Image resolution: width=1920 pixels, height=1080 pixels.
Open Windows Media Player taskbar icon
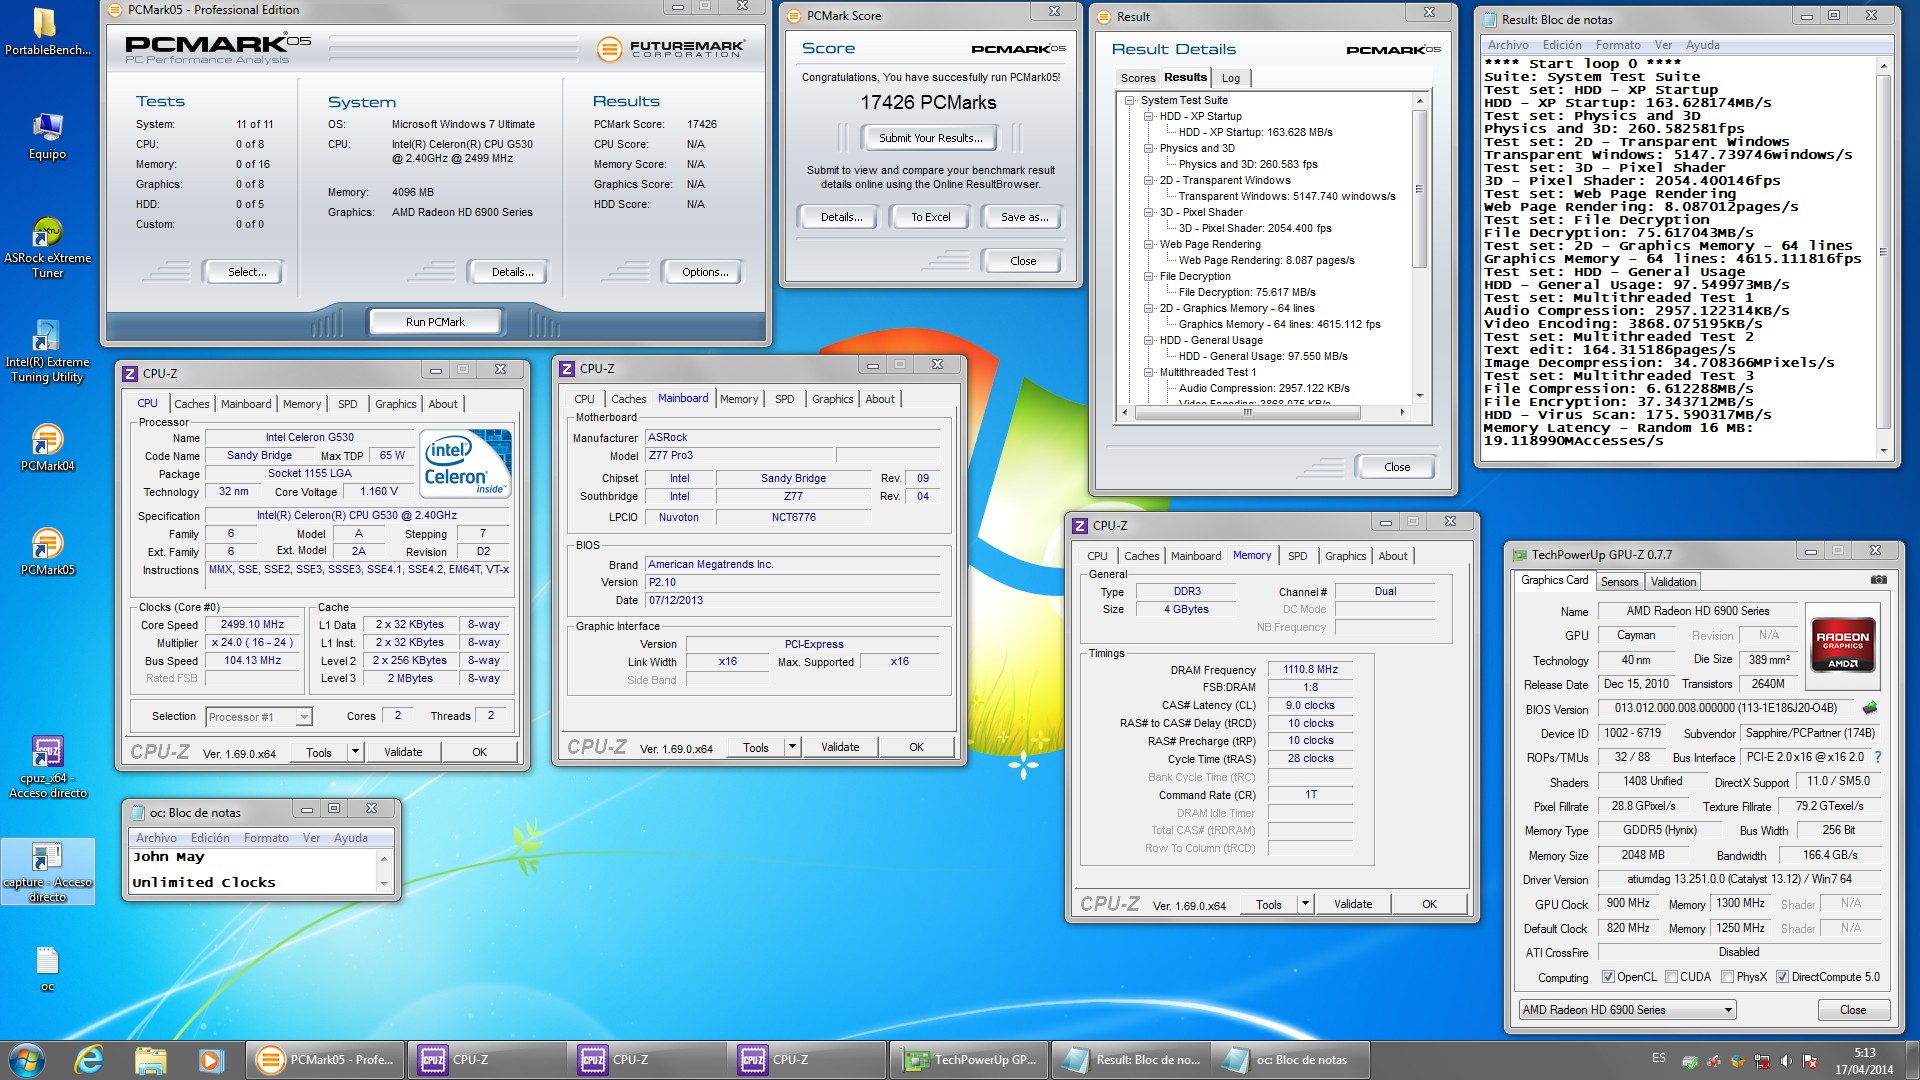coord(210,1060)
